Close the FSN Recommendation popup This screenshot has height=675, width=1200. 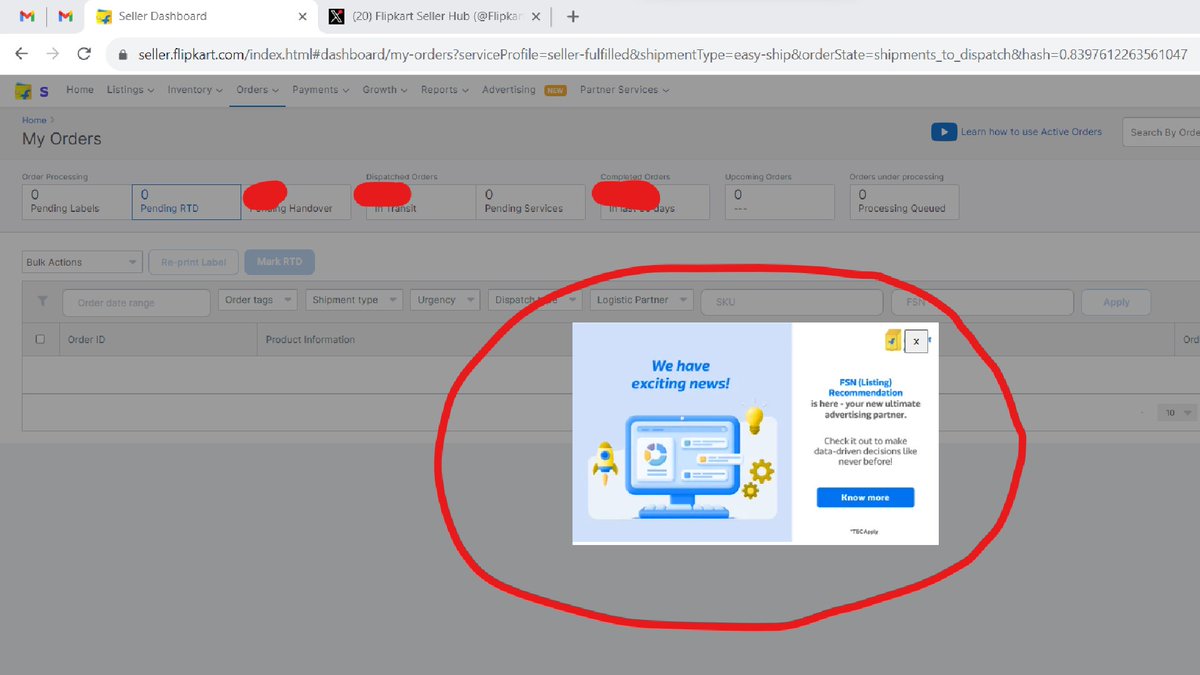pyautogui.click(x=916, y=341)
